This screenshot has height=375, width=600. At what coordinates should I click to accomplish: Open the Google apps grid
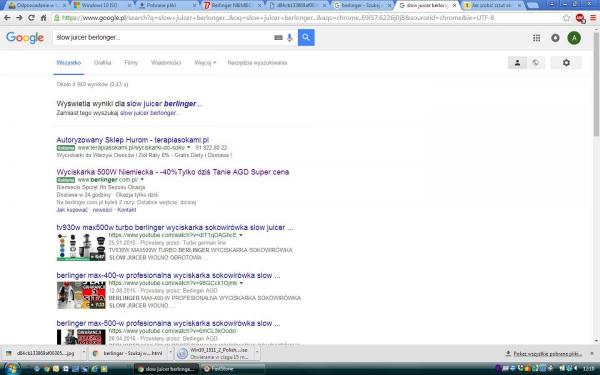tap(536, 38)
